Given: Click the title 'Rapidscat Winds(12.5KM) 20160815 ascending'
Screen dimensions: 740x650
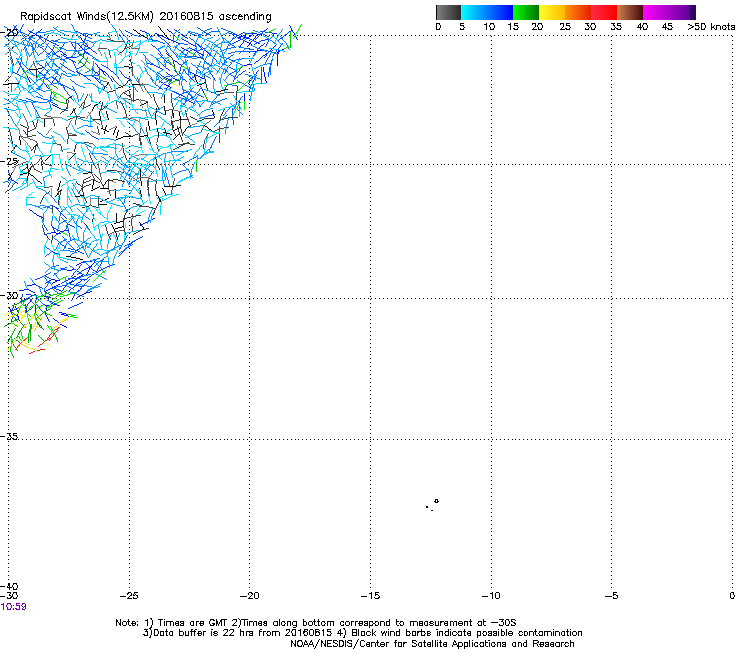Looking at the screenshot, I should coord(146,17).
